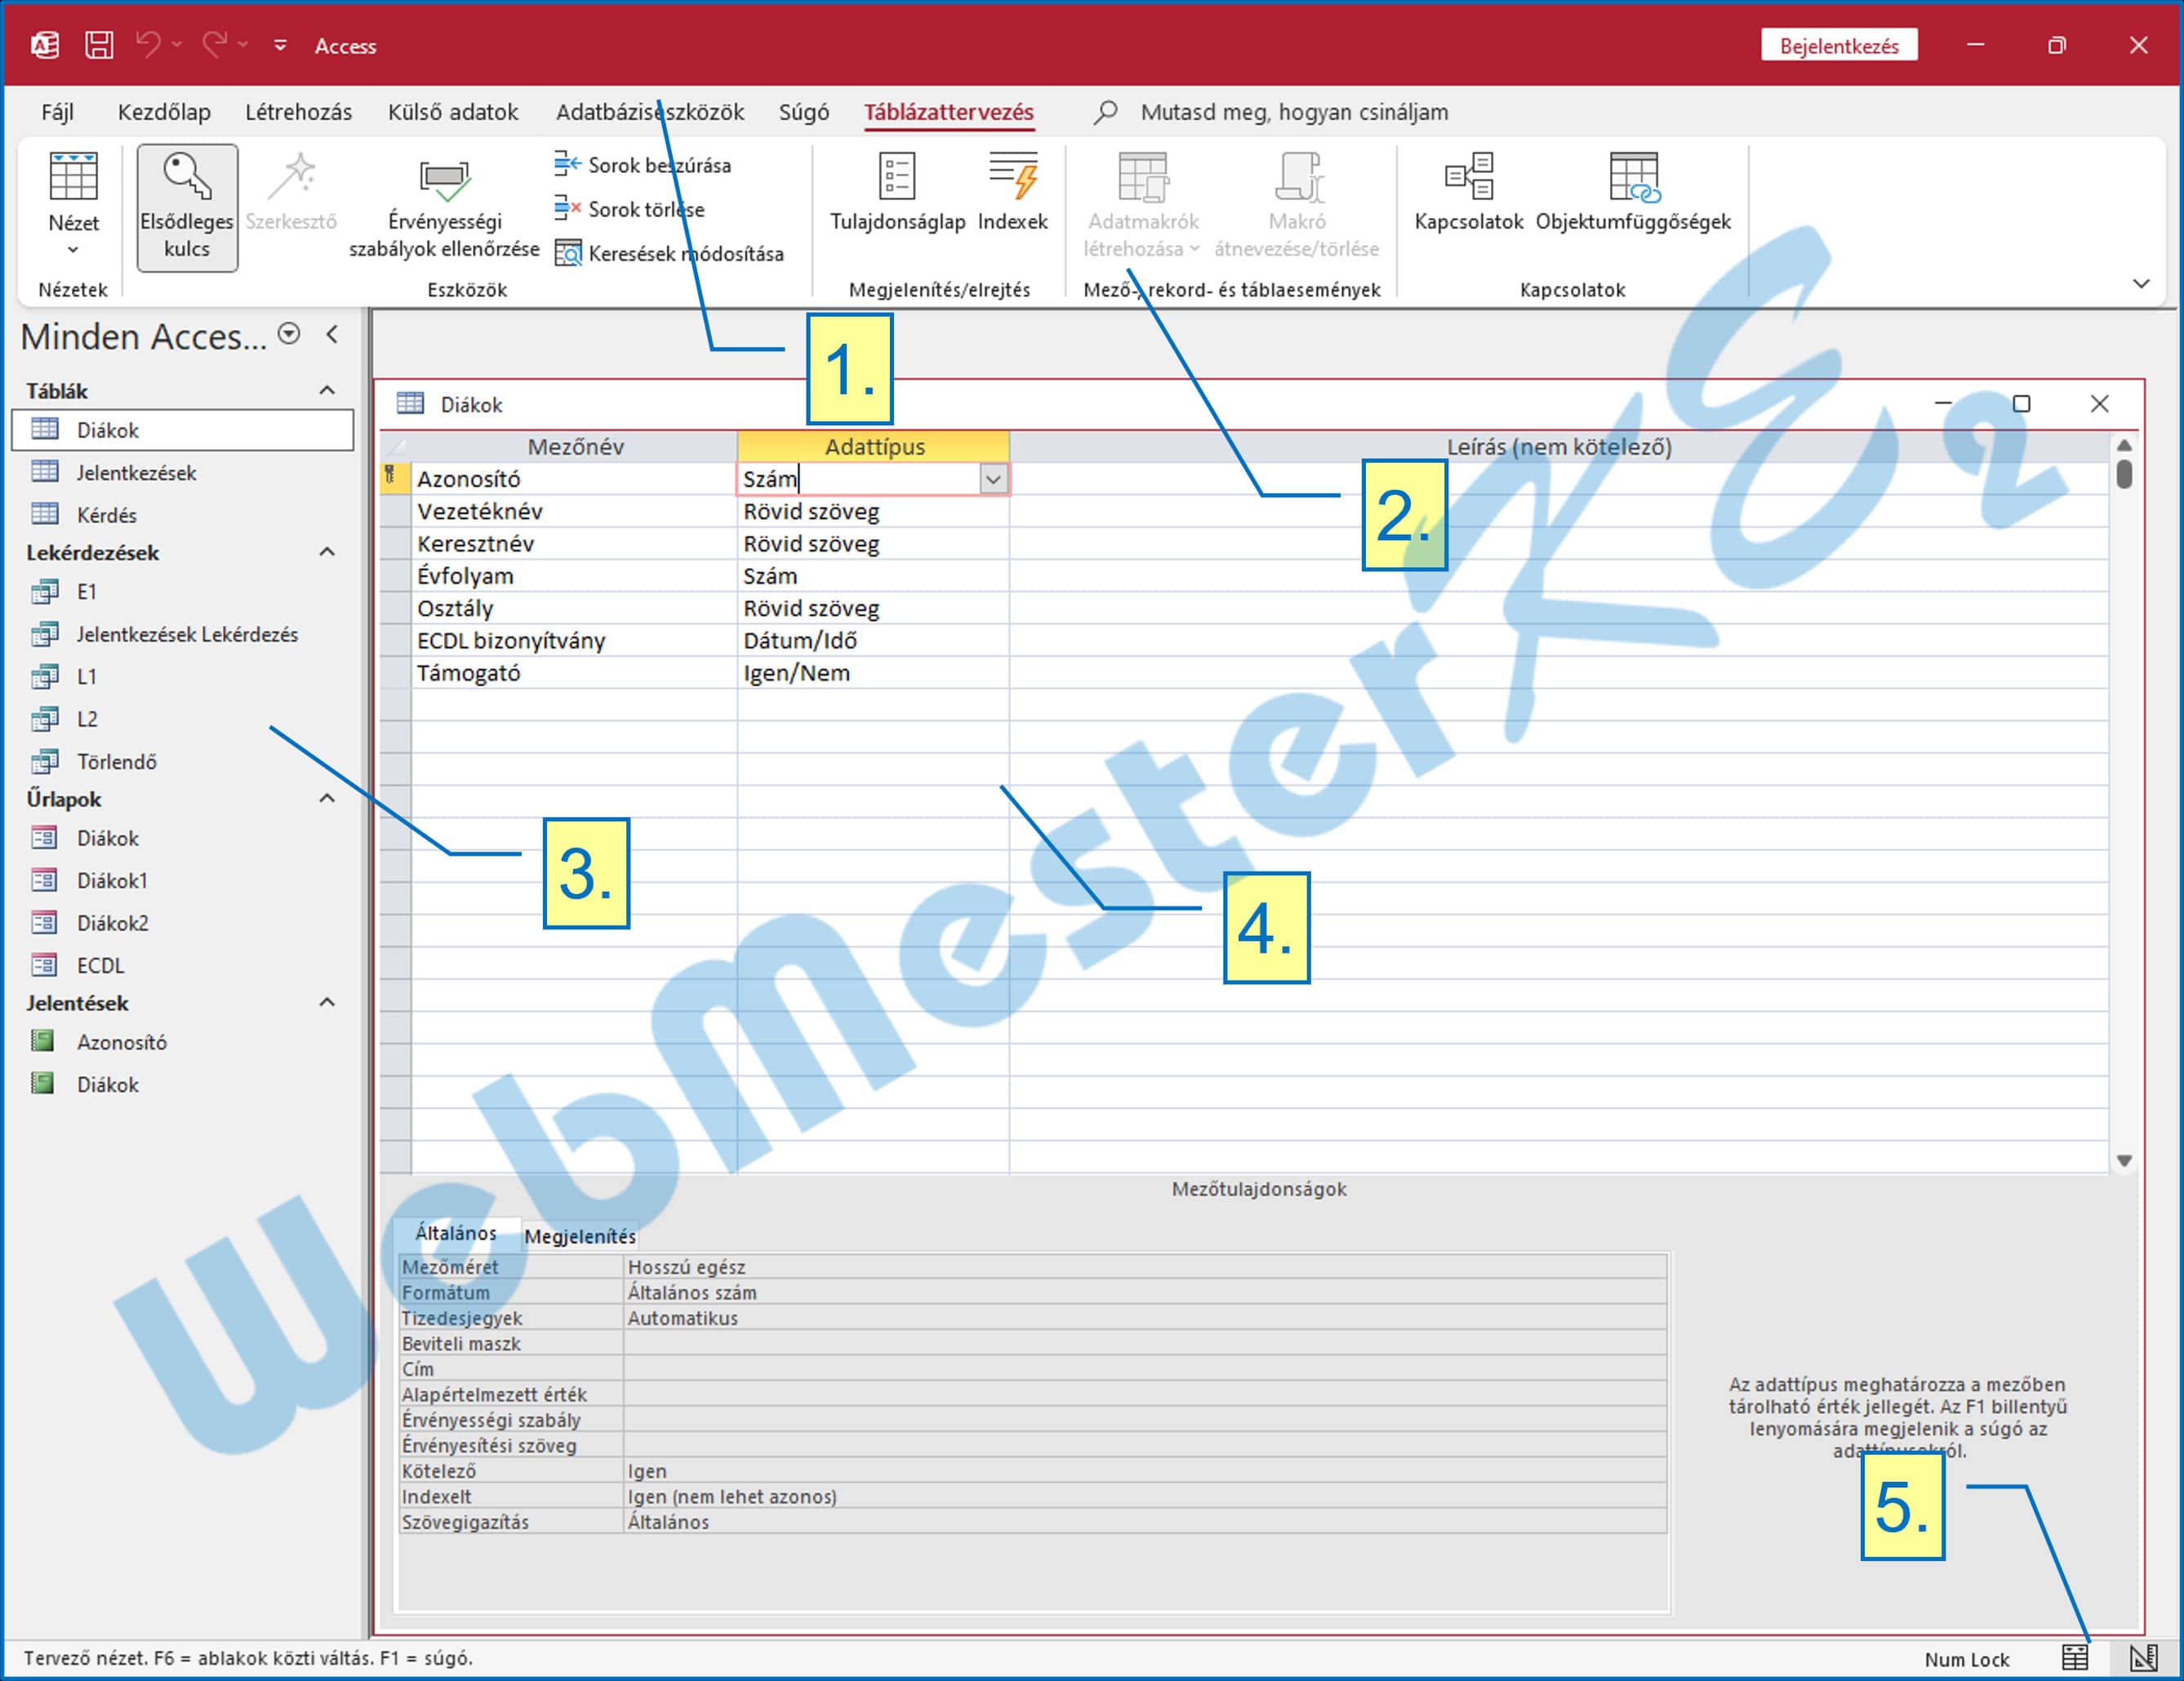
Task: Click the Mezőméret value Hosszú egész
Action: 1145,1267
